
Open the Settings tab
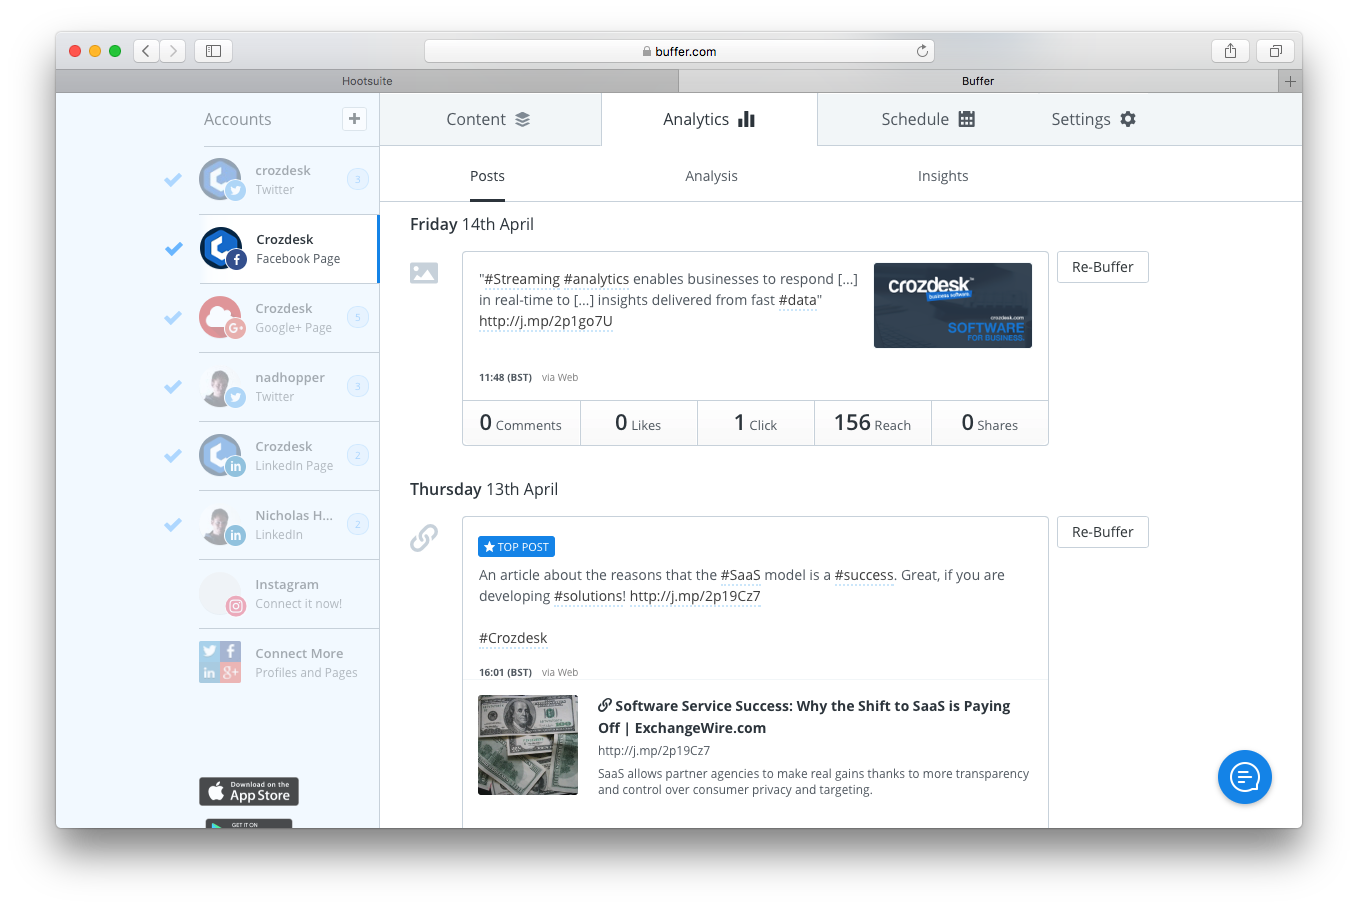click(x=1093, y=119)
